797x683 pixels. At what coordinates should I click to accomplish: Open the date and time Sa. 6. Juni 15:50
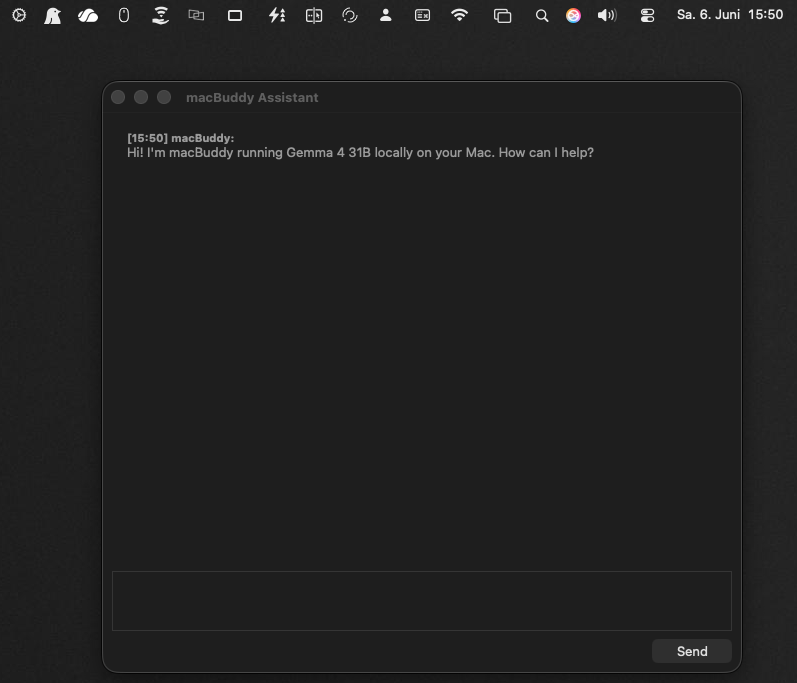[x=730, y=15]
